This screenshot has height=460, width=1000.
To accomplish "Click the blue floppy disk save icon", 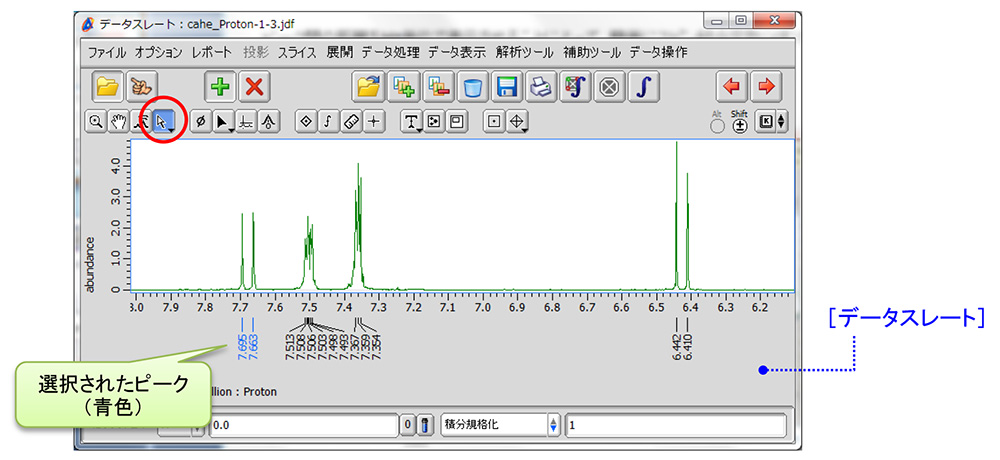I will pyautogui.click(x=506, y=87).
